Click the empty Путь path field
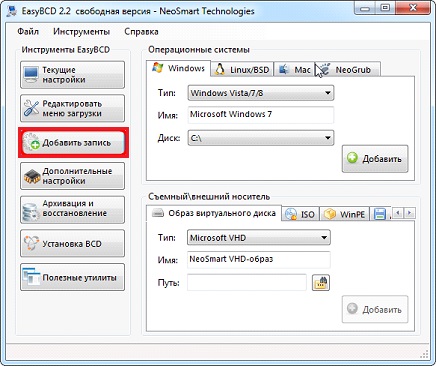 pos(247,282)
